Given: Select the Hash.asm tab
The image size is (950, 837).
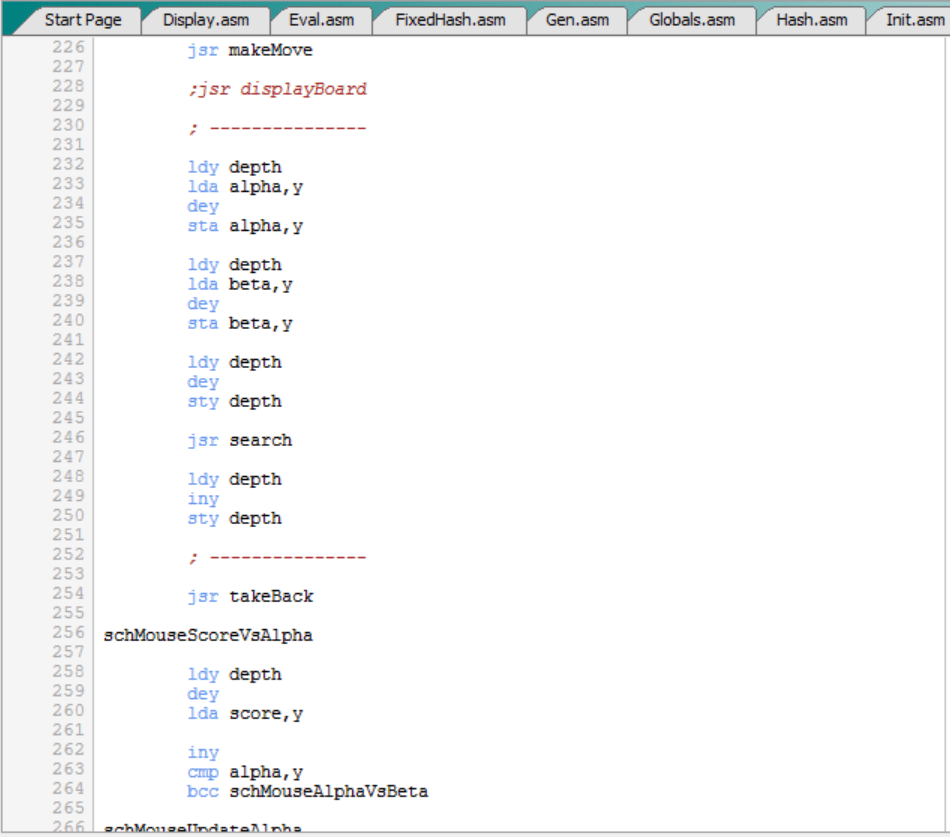Looking at the screenshot, I should click(x=811, y=20).
